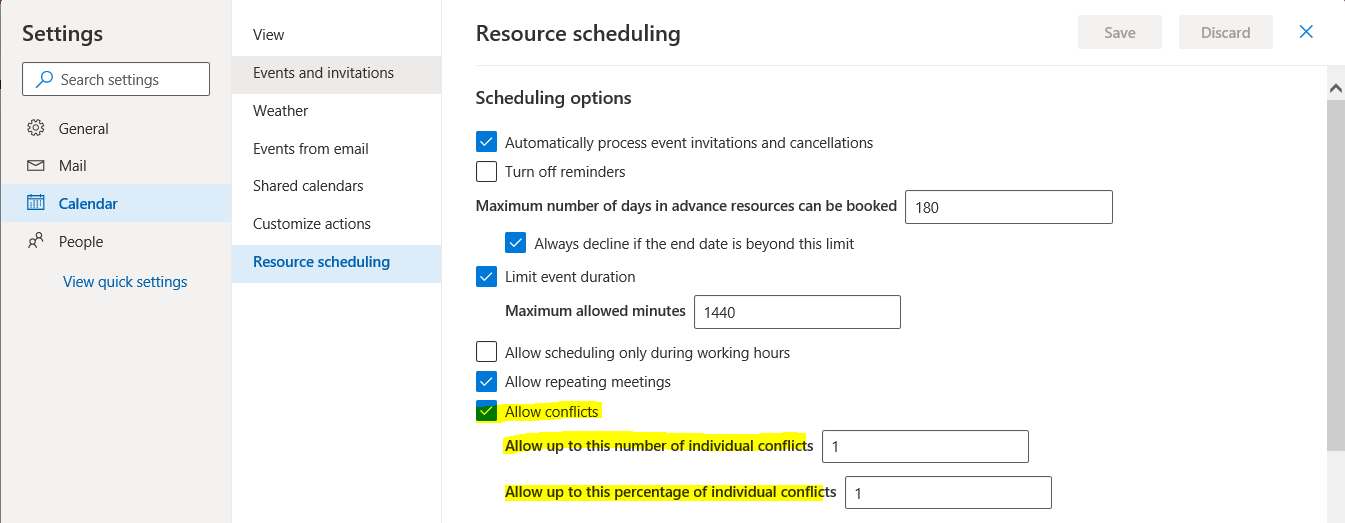Click the Mail envelope icon
Screen dimensions: 1345x523
[x=36, y=166]
